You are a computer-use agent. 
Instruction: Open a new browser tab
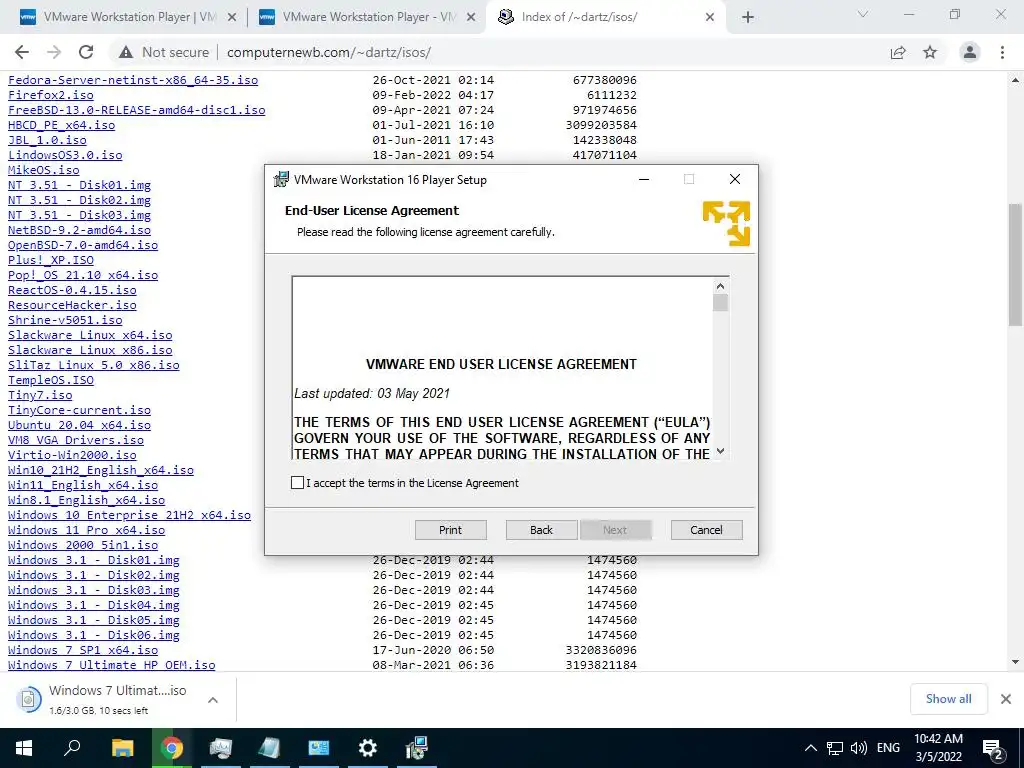tap(748, 17)
